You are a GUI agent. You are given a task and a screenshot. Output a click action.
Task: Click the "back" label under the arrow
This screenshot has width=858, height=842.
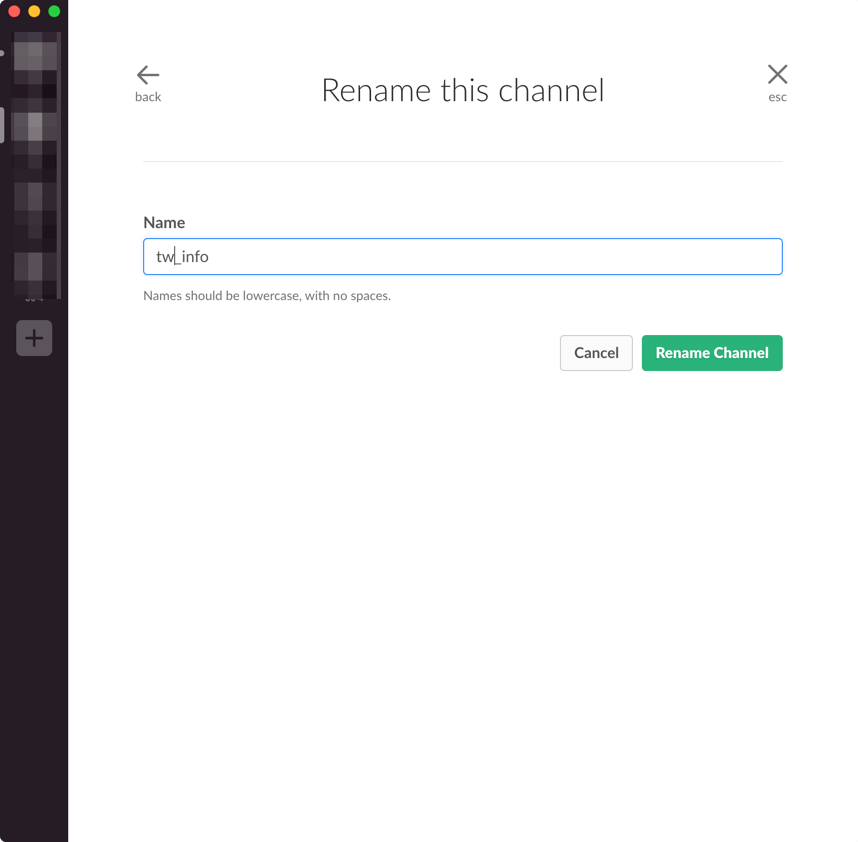point(148,97)
